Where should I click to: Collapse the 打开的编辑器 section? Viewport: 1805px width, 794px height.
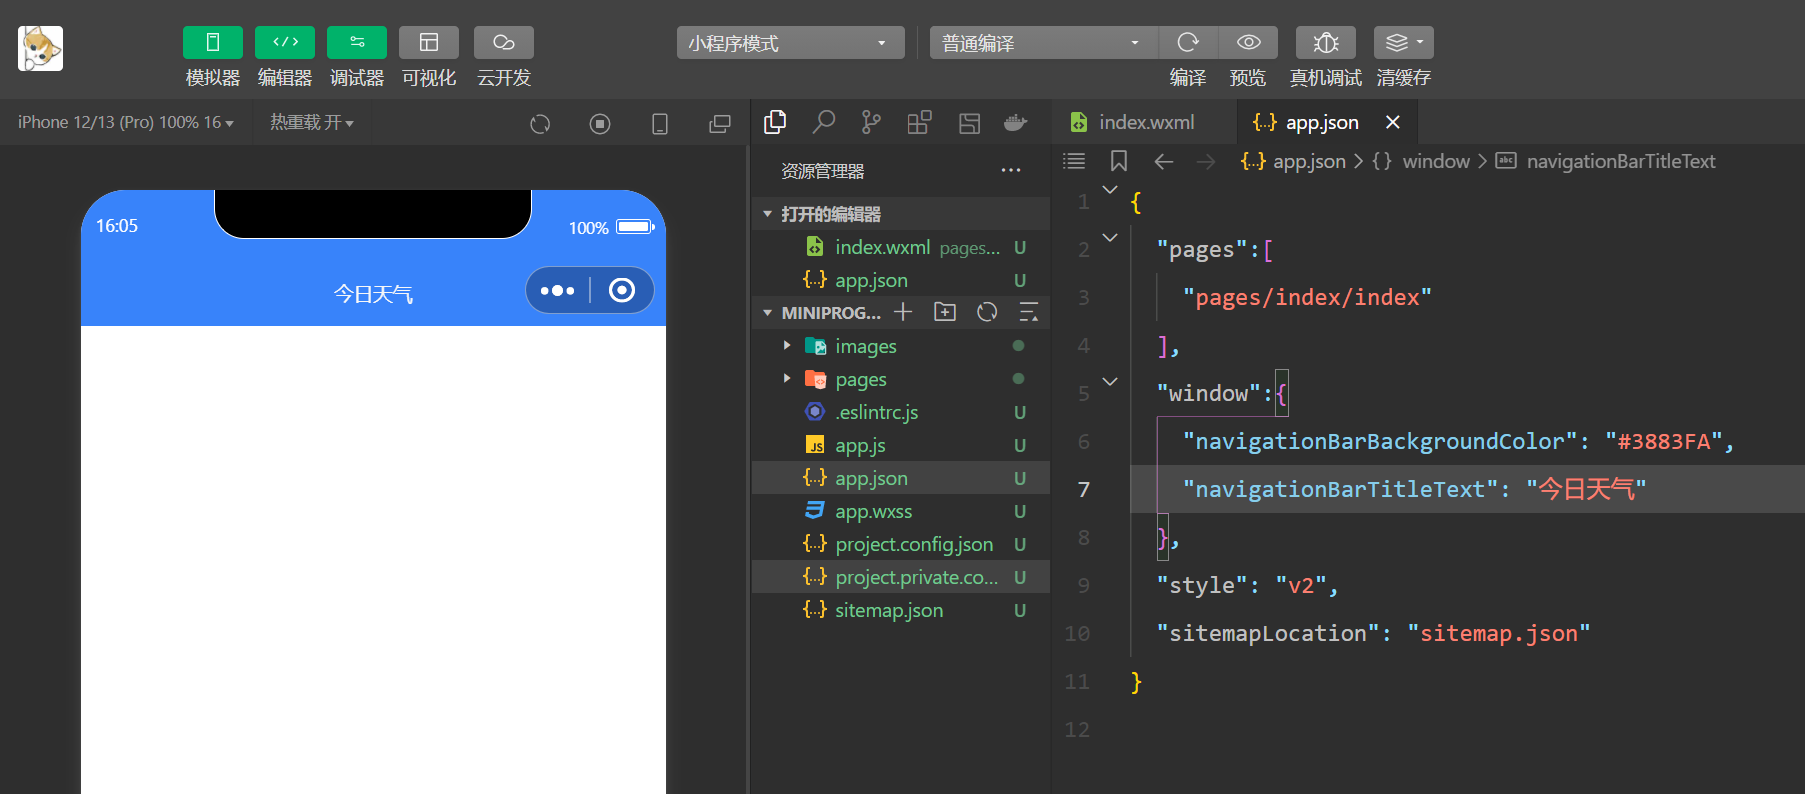(x=901, y=214)
